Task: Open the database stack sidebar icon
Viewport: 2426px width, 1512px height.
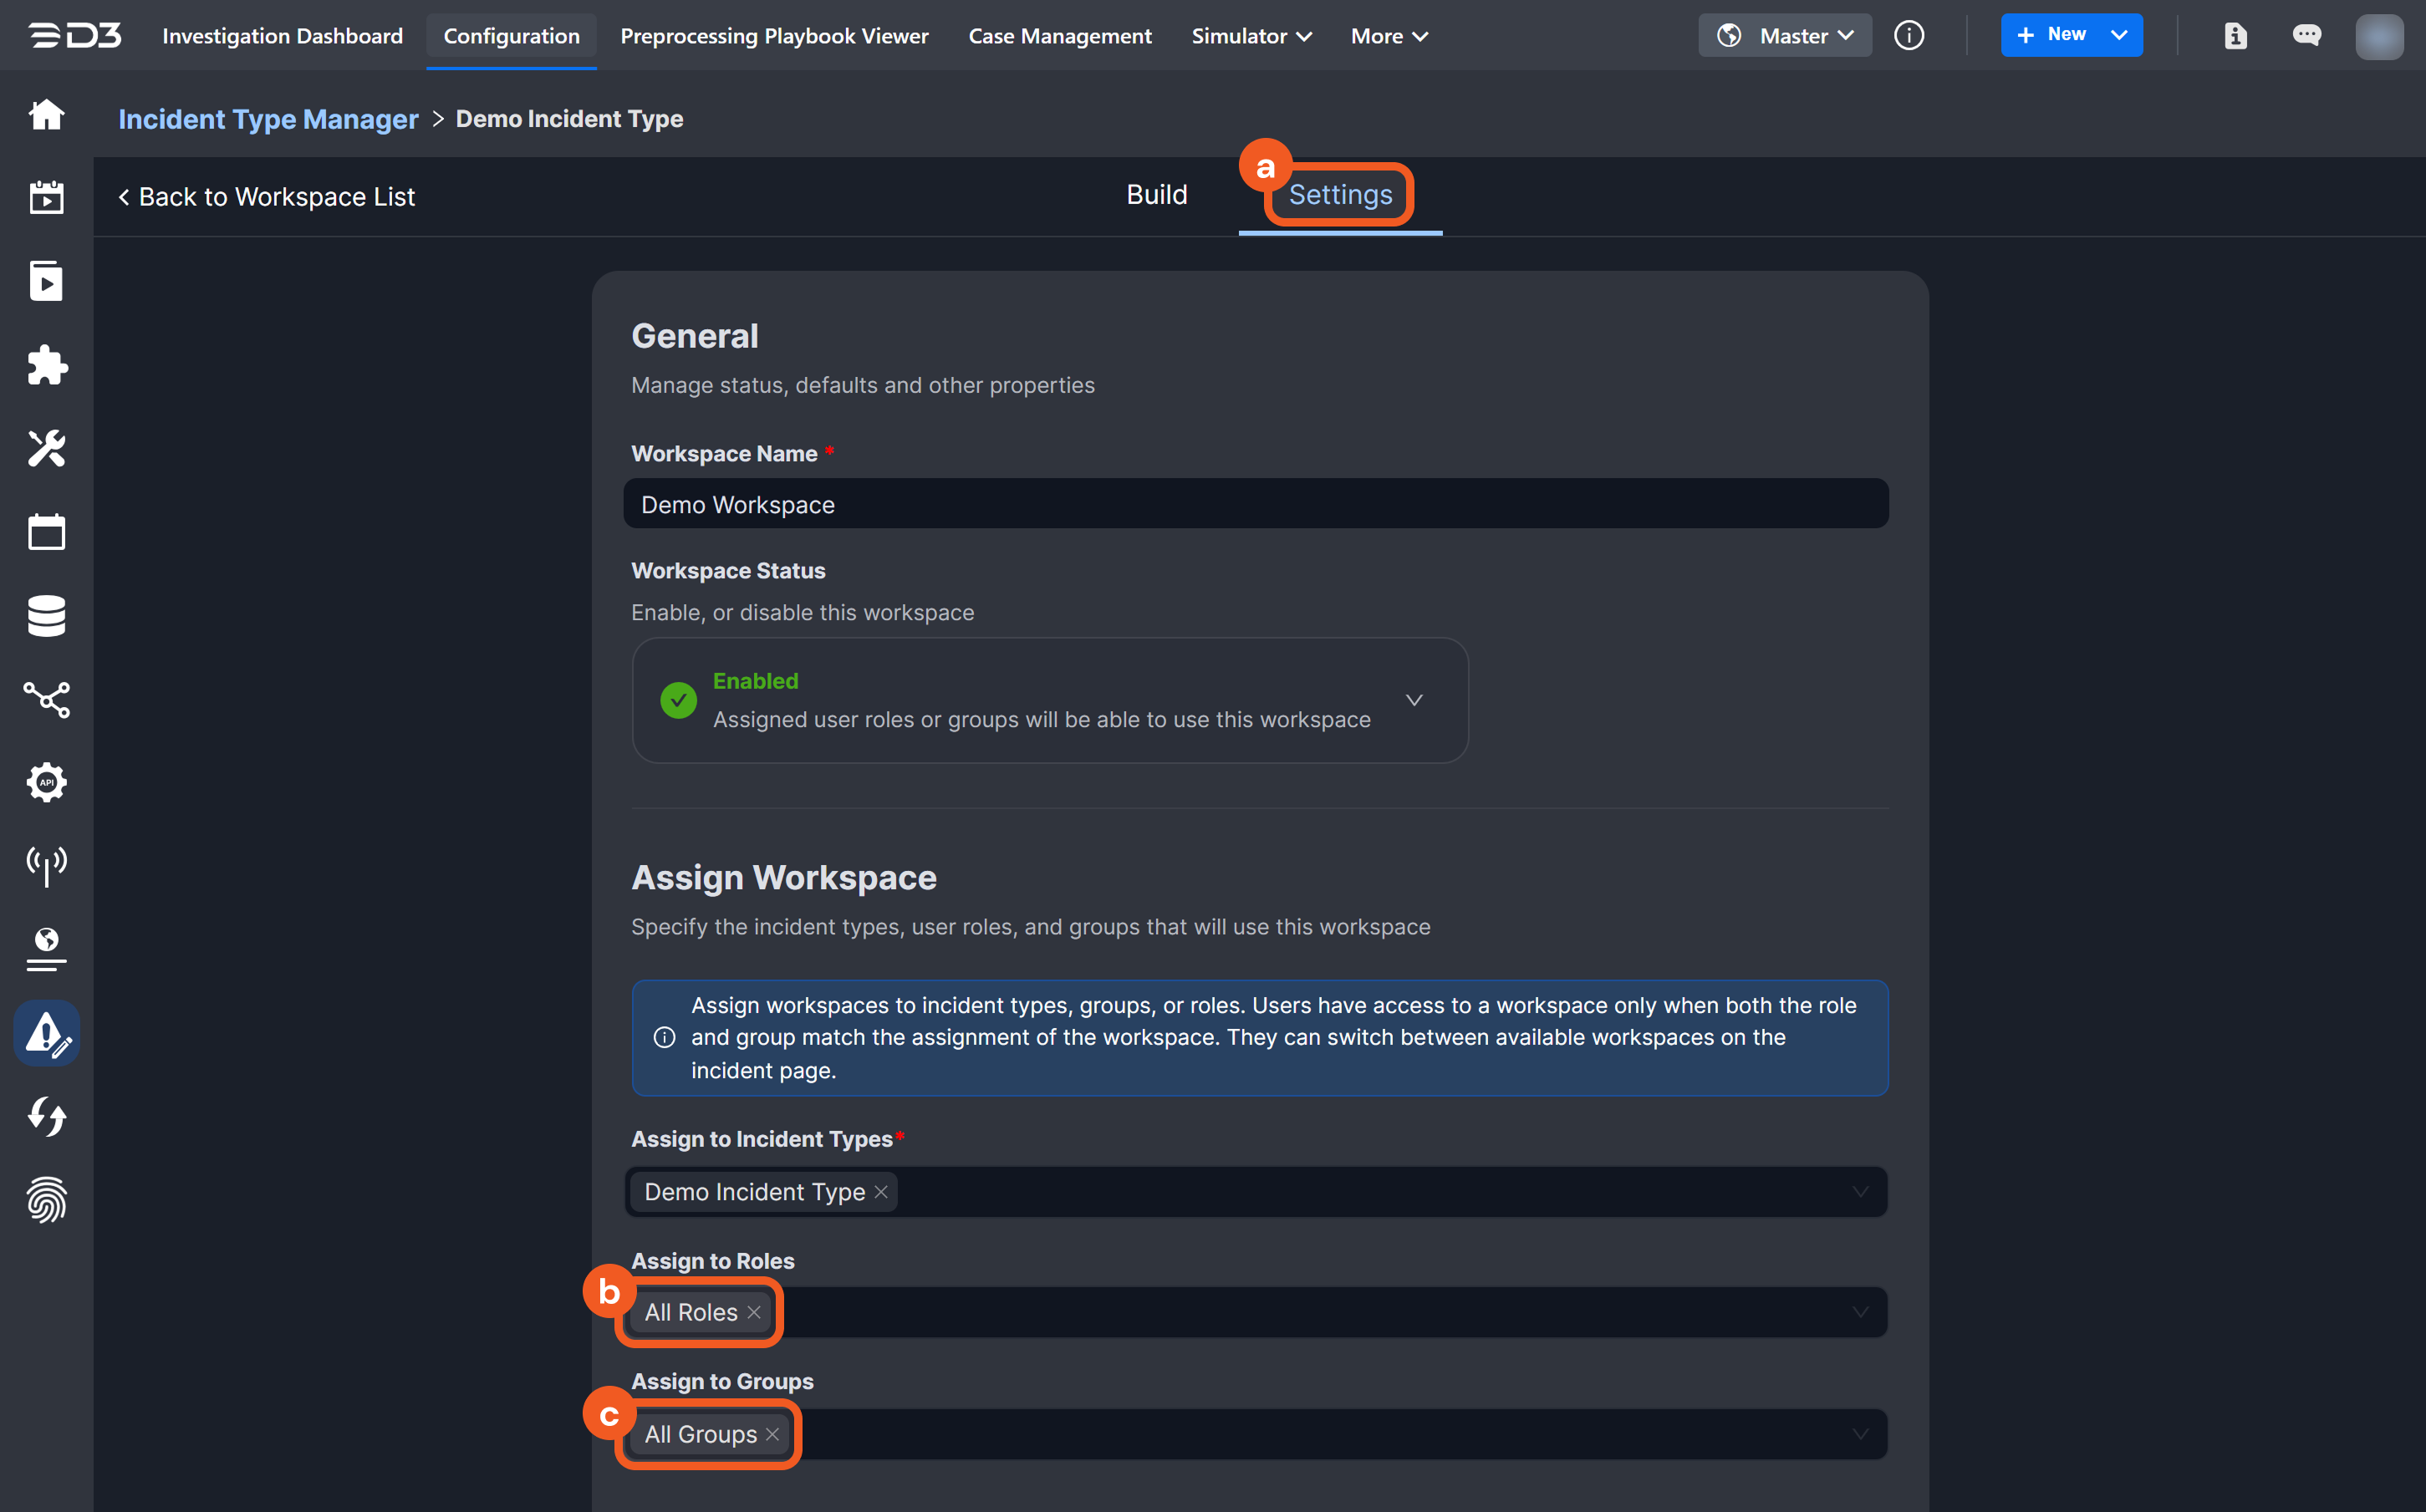Action: (46, 615)
